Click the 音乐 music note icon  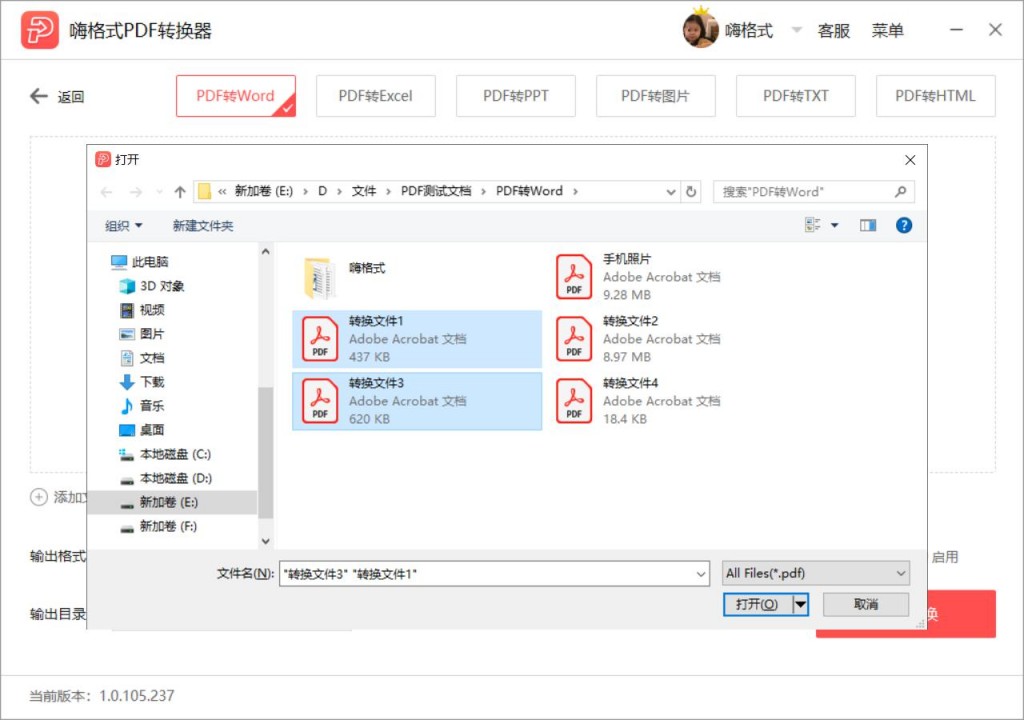[x=127, y=406]
